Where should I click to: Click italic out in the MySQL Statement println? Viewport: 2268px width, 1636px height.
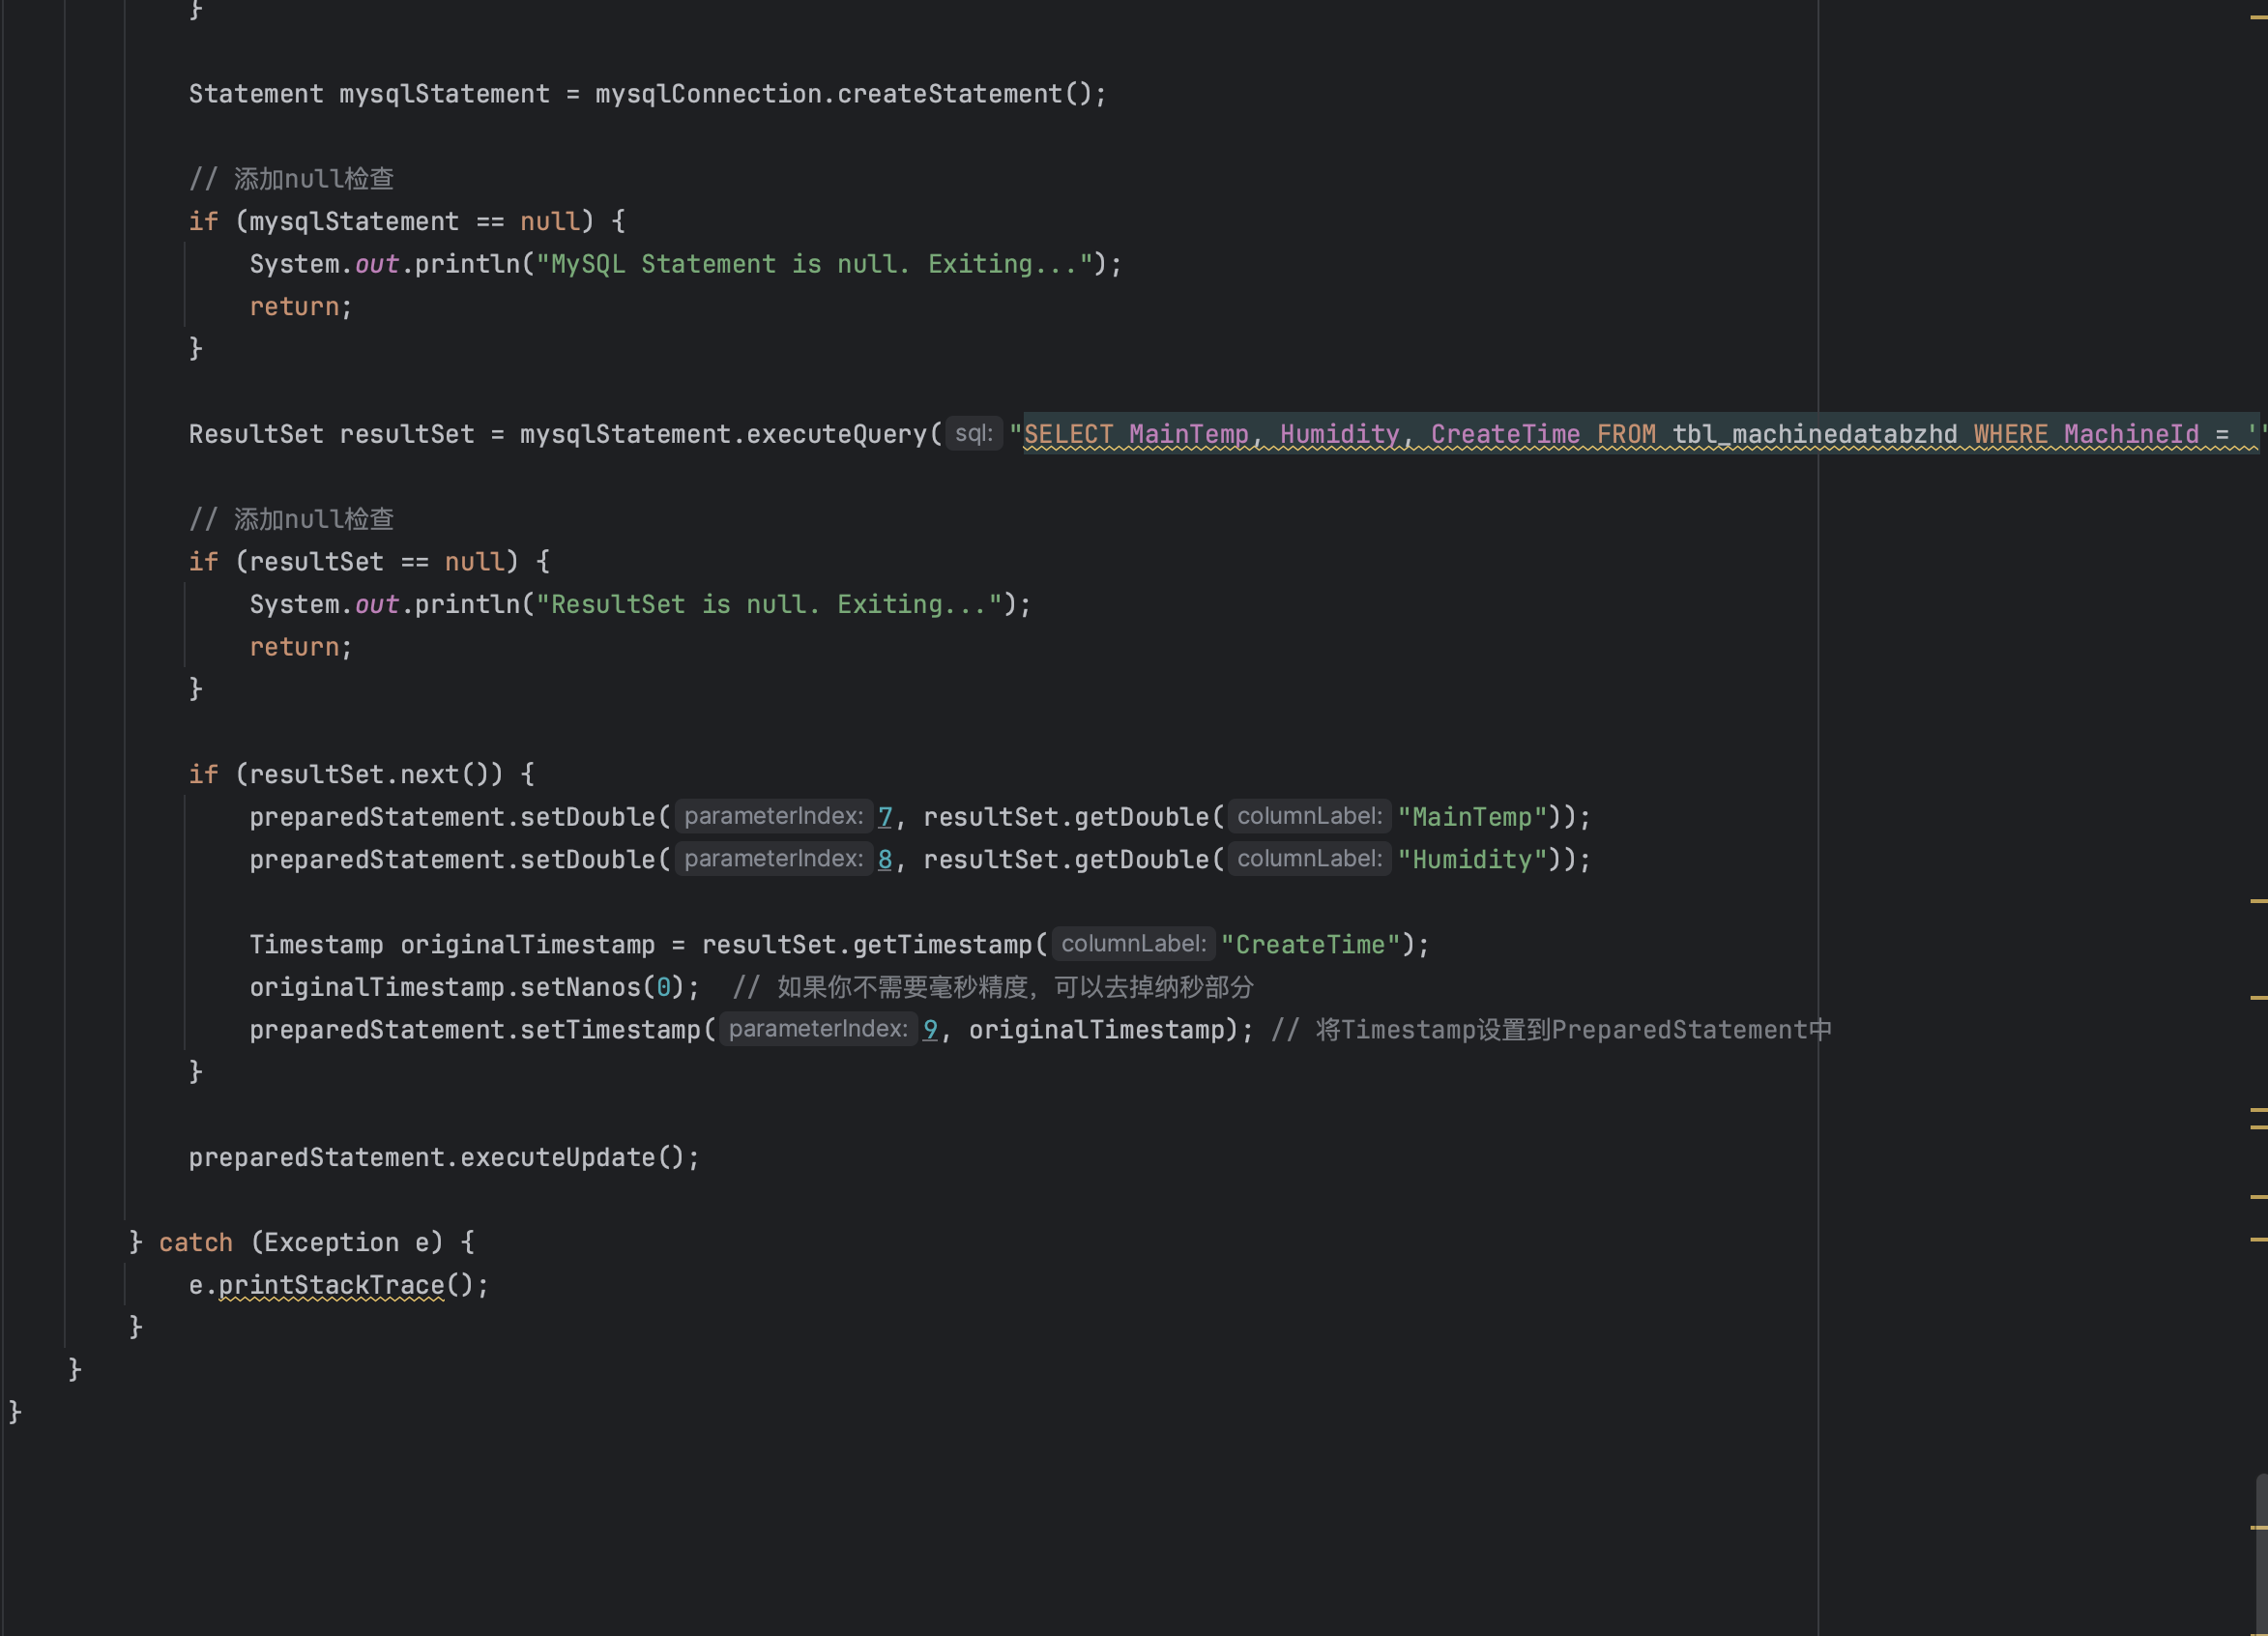click(376, 264)
